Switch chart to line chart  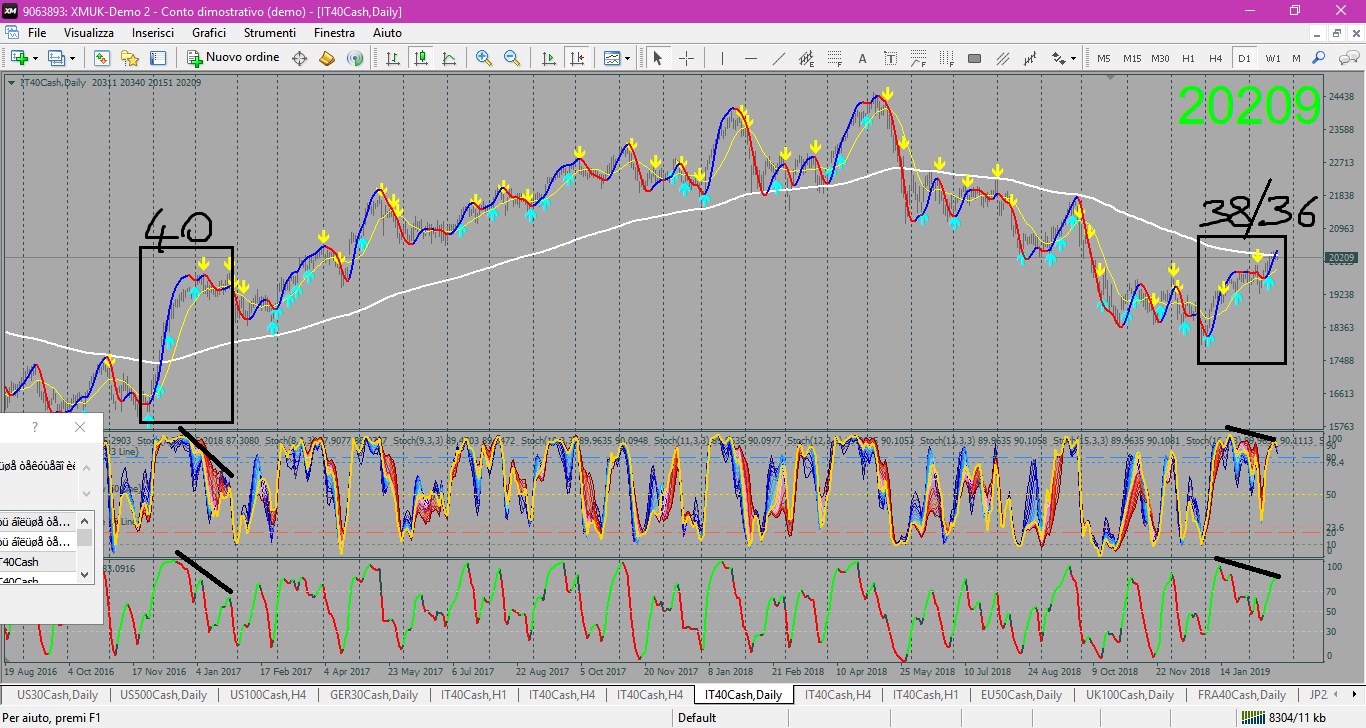tap(450, 58)
